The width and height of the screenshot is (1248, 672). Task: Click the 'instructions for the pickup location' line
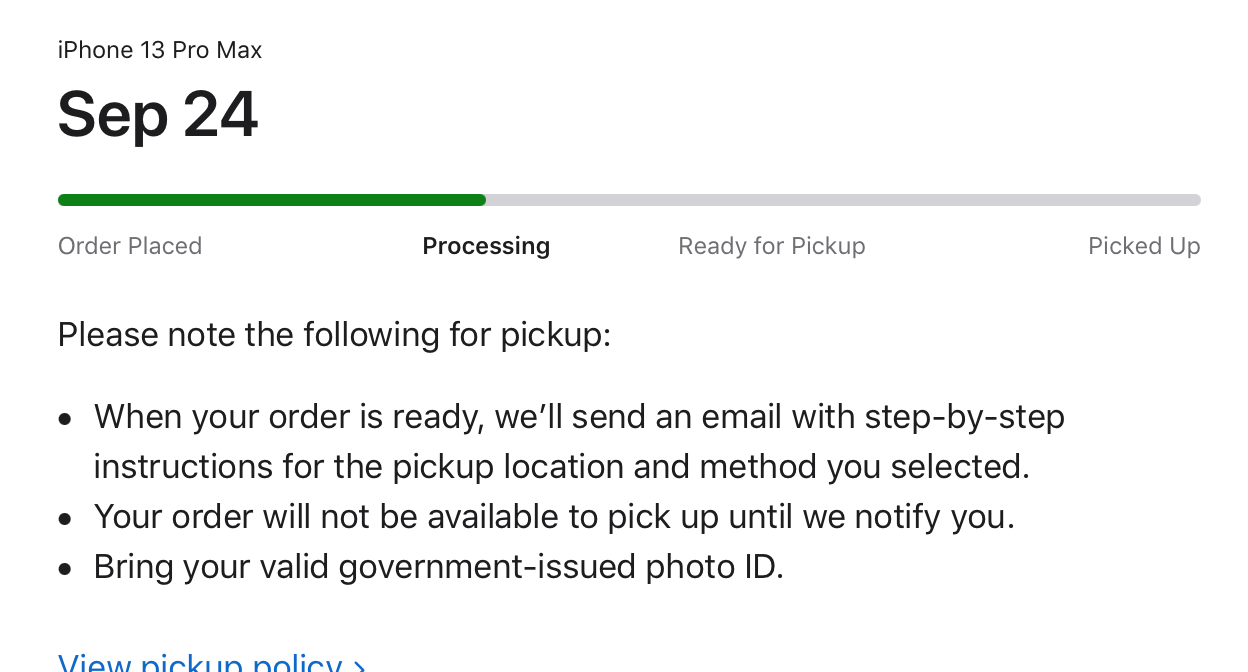tap(561, 467)
